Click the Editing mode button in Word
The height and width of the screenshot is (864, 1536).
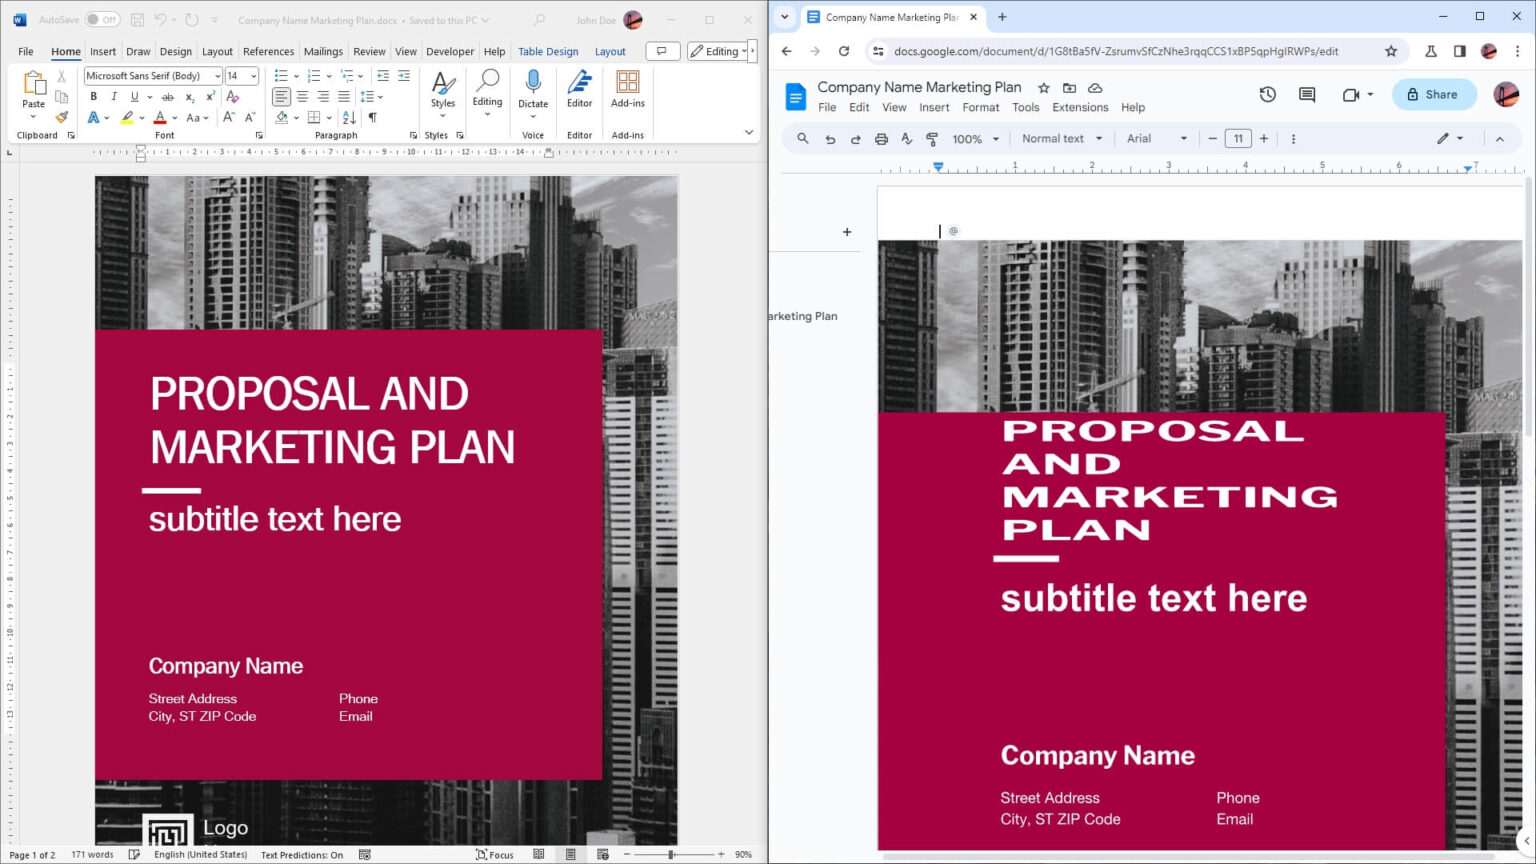pos(718,51)
